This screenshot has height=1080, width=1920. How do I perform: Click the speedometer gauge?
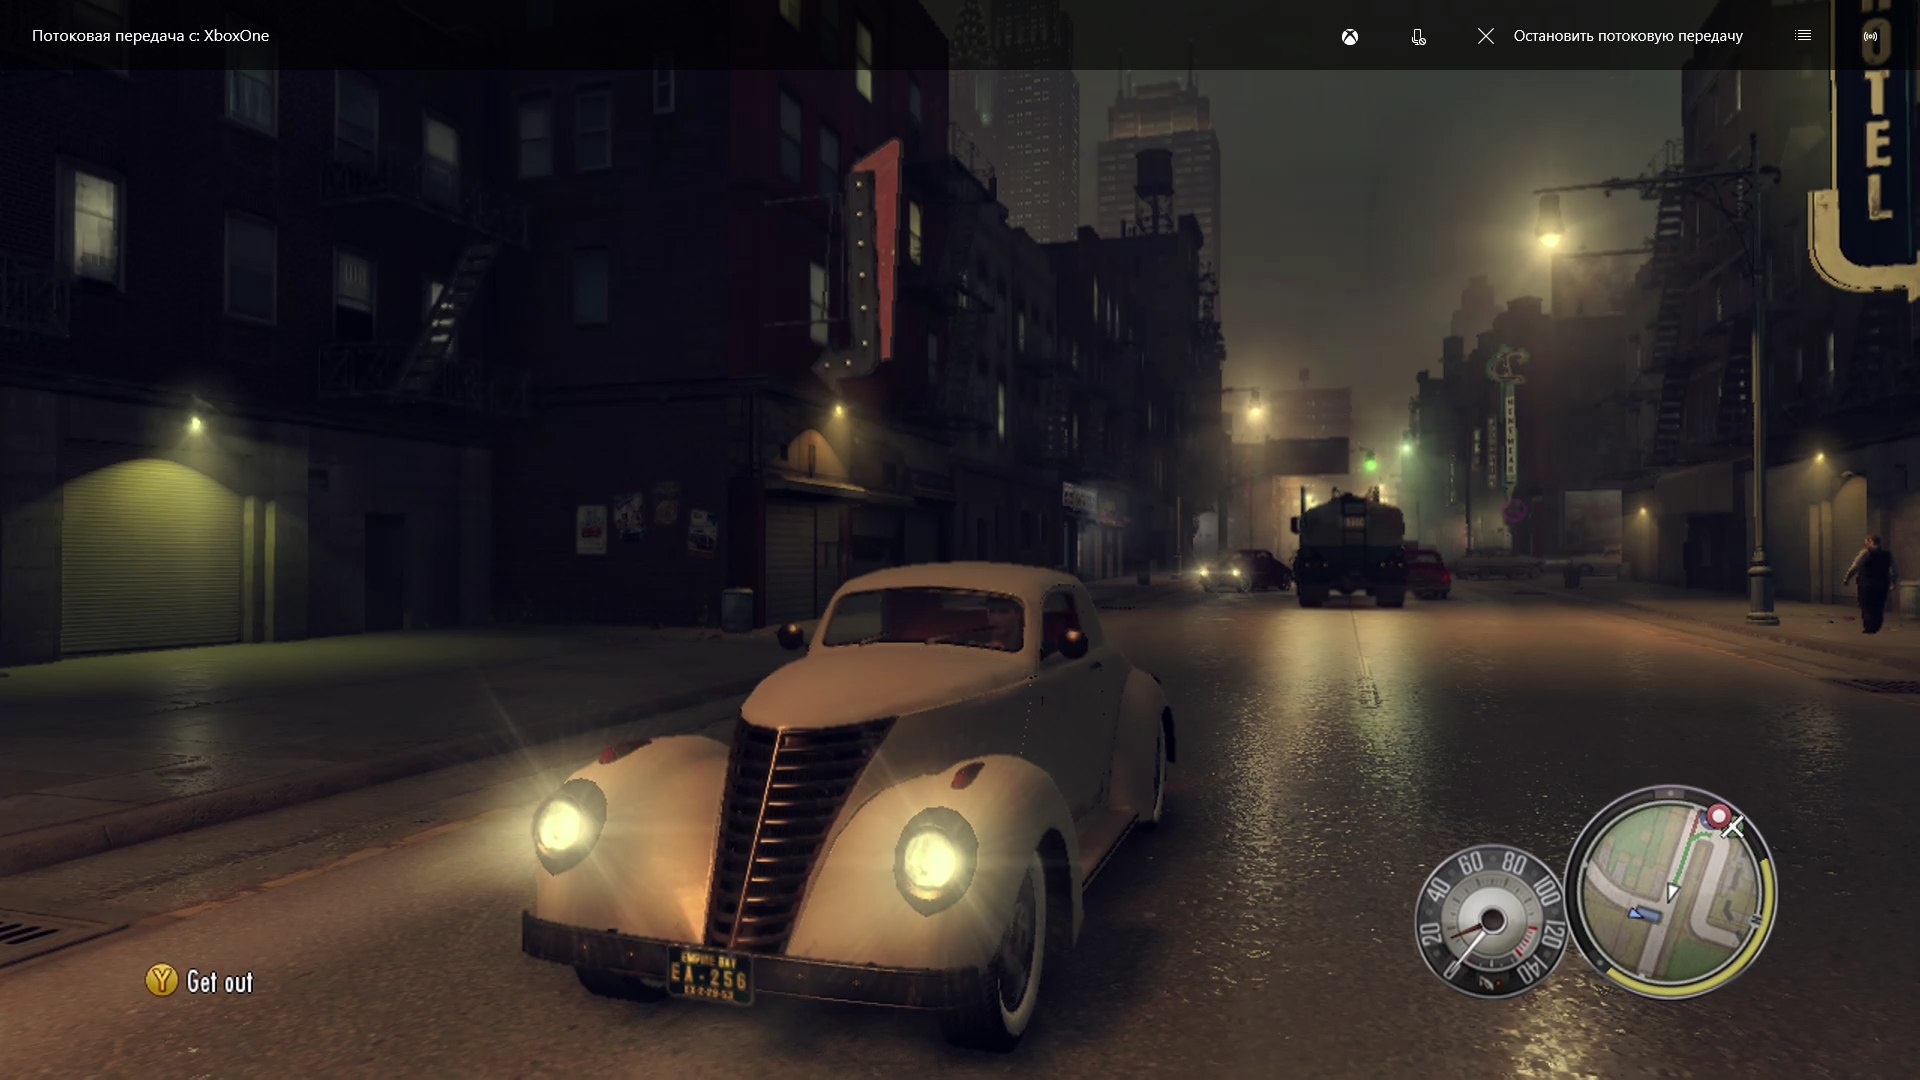[1491, 921]
